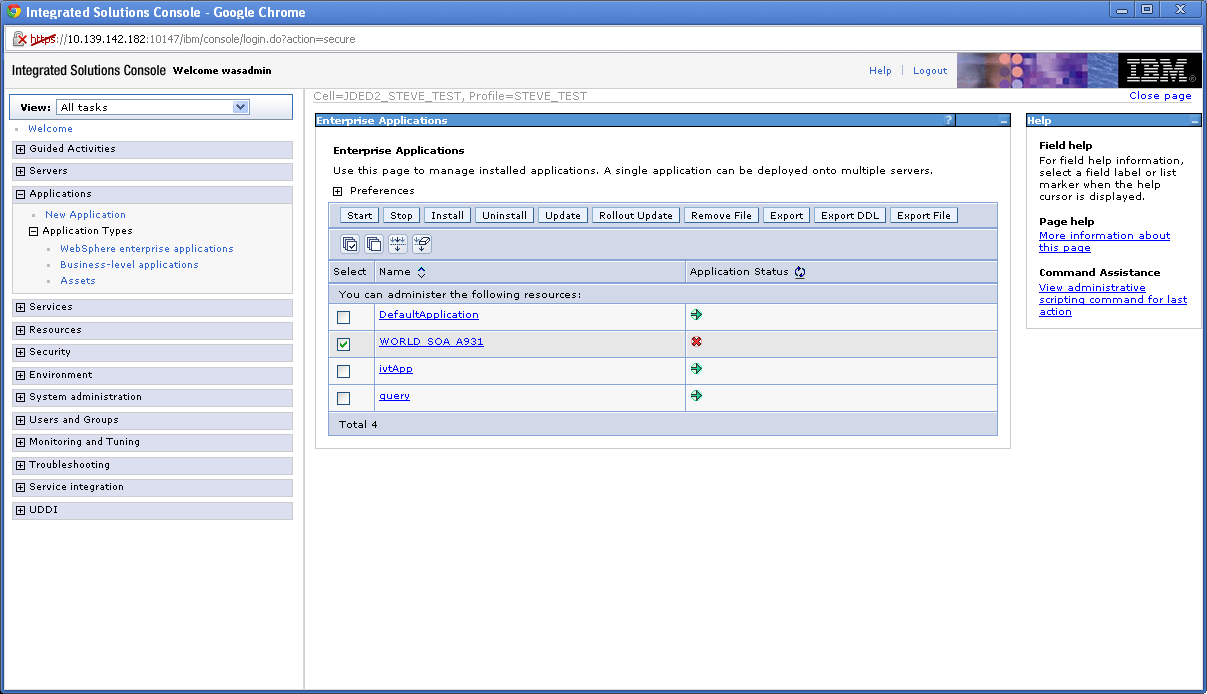Viewport: 1207px width, 694px height.
Task: Check the ivtApp checkbox
Action: click(x=344, y=371)
